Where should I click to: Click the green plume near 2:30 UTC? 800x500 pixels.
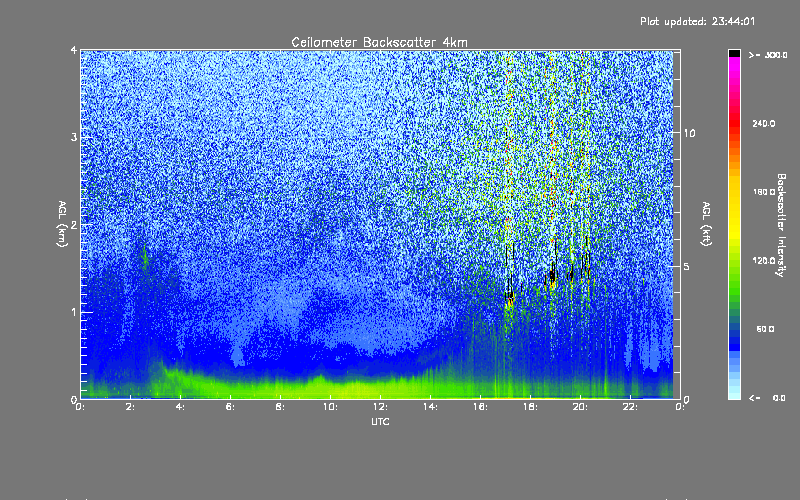(145, 258)
